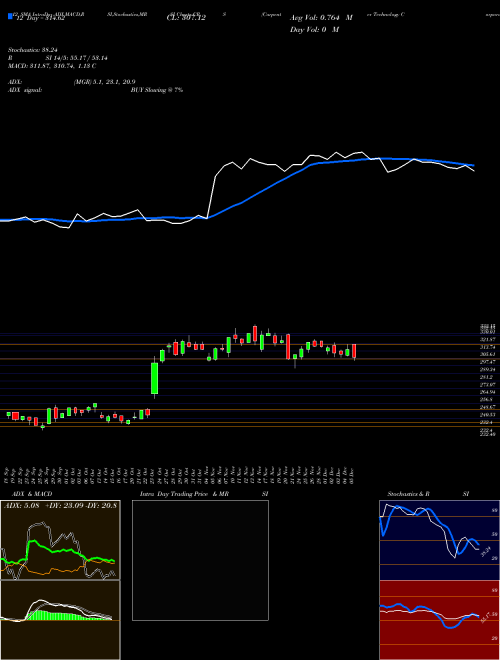Click the "CL: 307.12" closing price text
This screenshot has height=660, width=500.
186,18
